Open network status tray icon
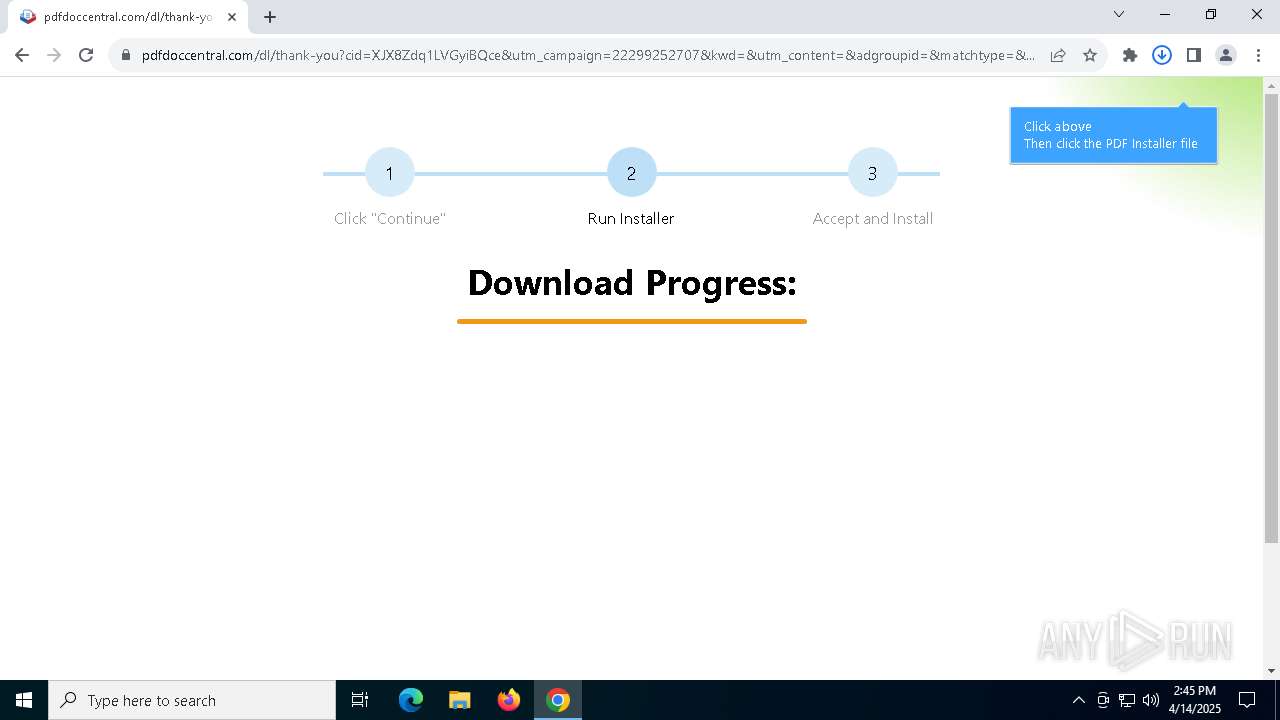The width and height of the screenshot is (1280, 720). (1127, 700)
